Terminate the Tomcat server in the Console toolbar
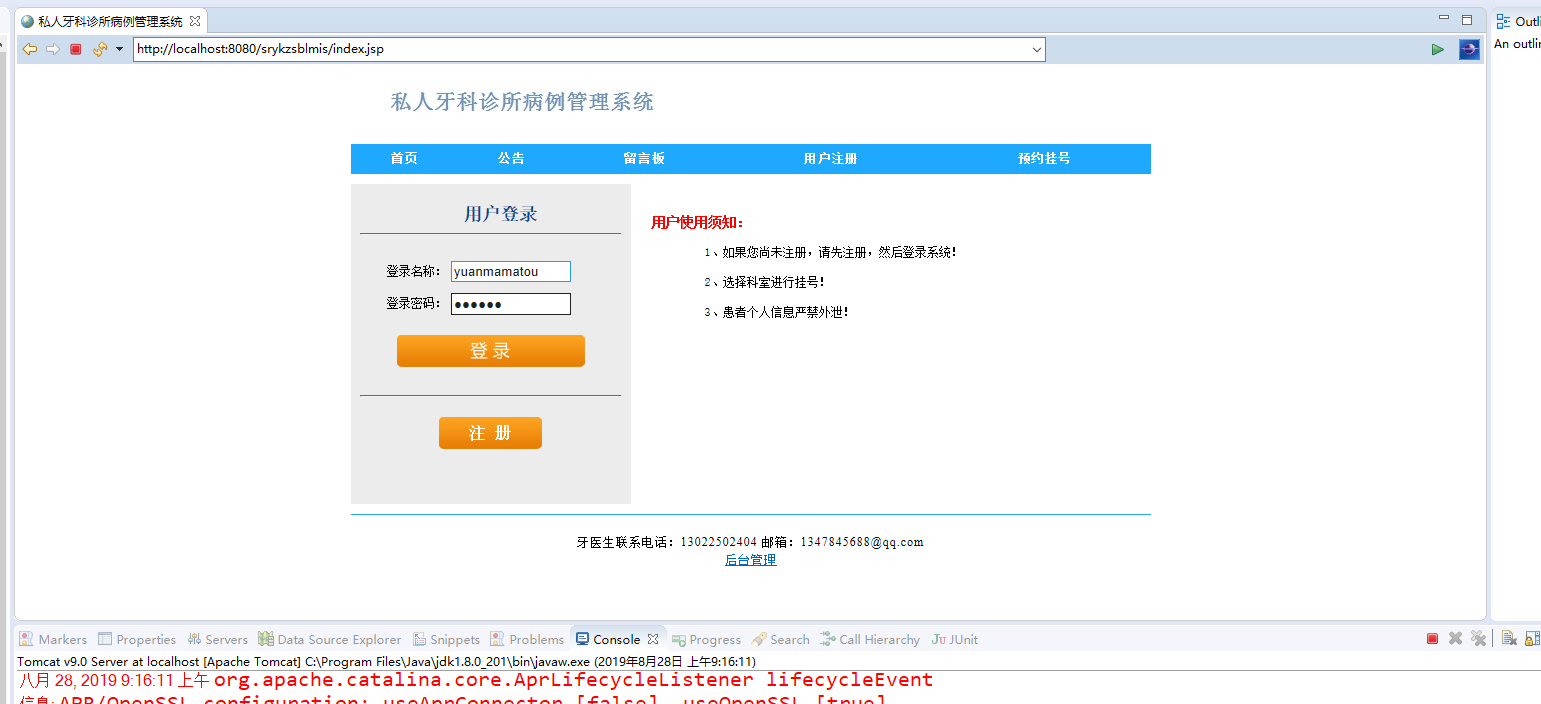Screen dimensions: 1541x704 pos(1432,638)
